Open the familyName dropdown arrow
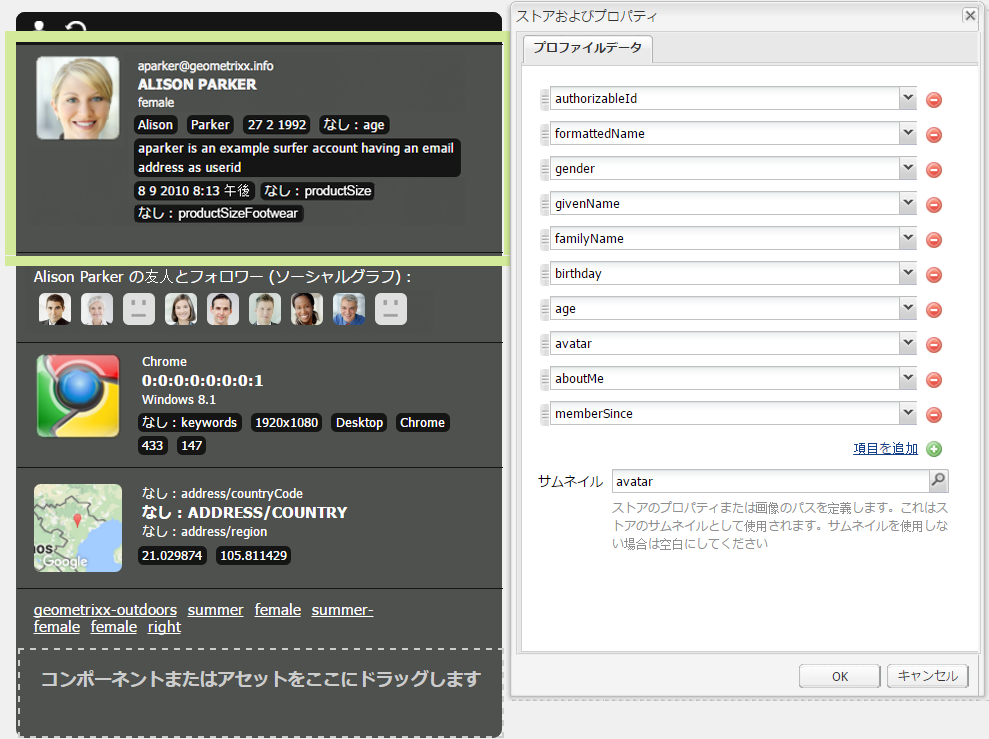Screen dimensions: 989x739 pyautogui.click(x=908, y=238)
